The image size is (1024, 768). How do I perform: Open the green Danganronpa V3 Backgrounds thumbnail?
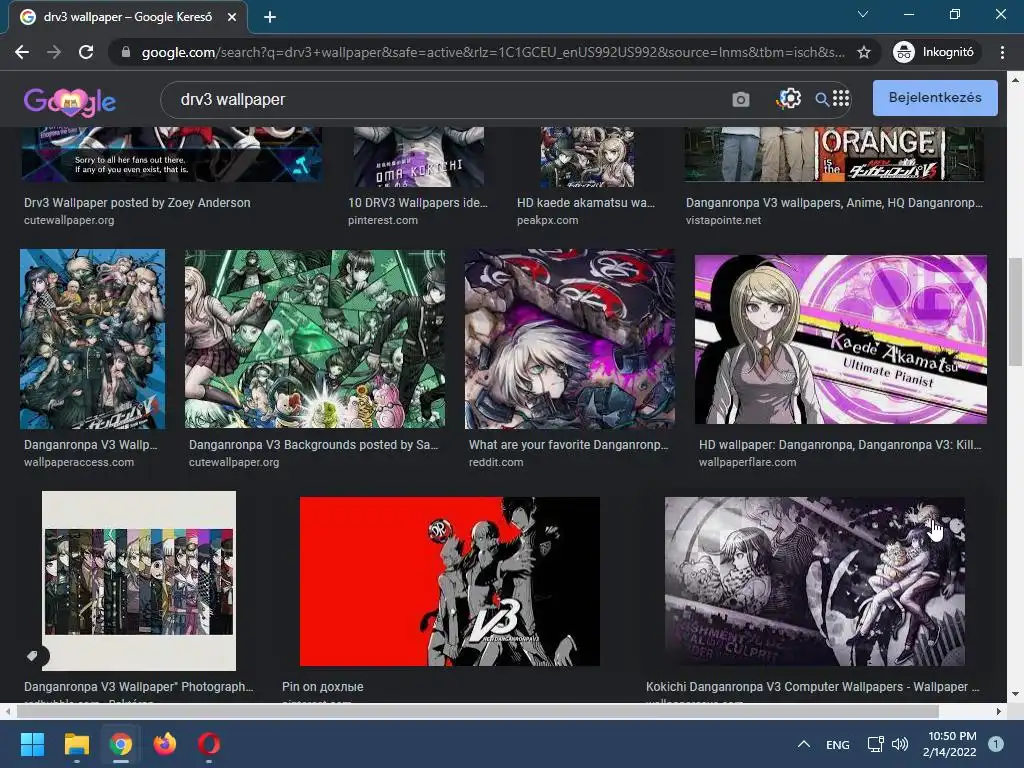315,339
